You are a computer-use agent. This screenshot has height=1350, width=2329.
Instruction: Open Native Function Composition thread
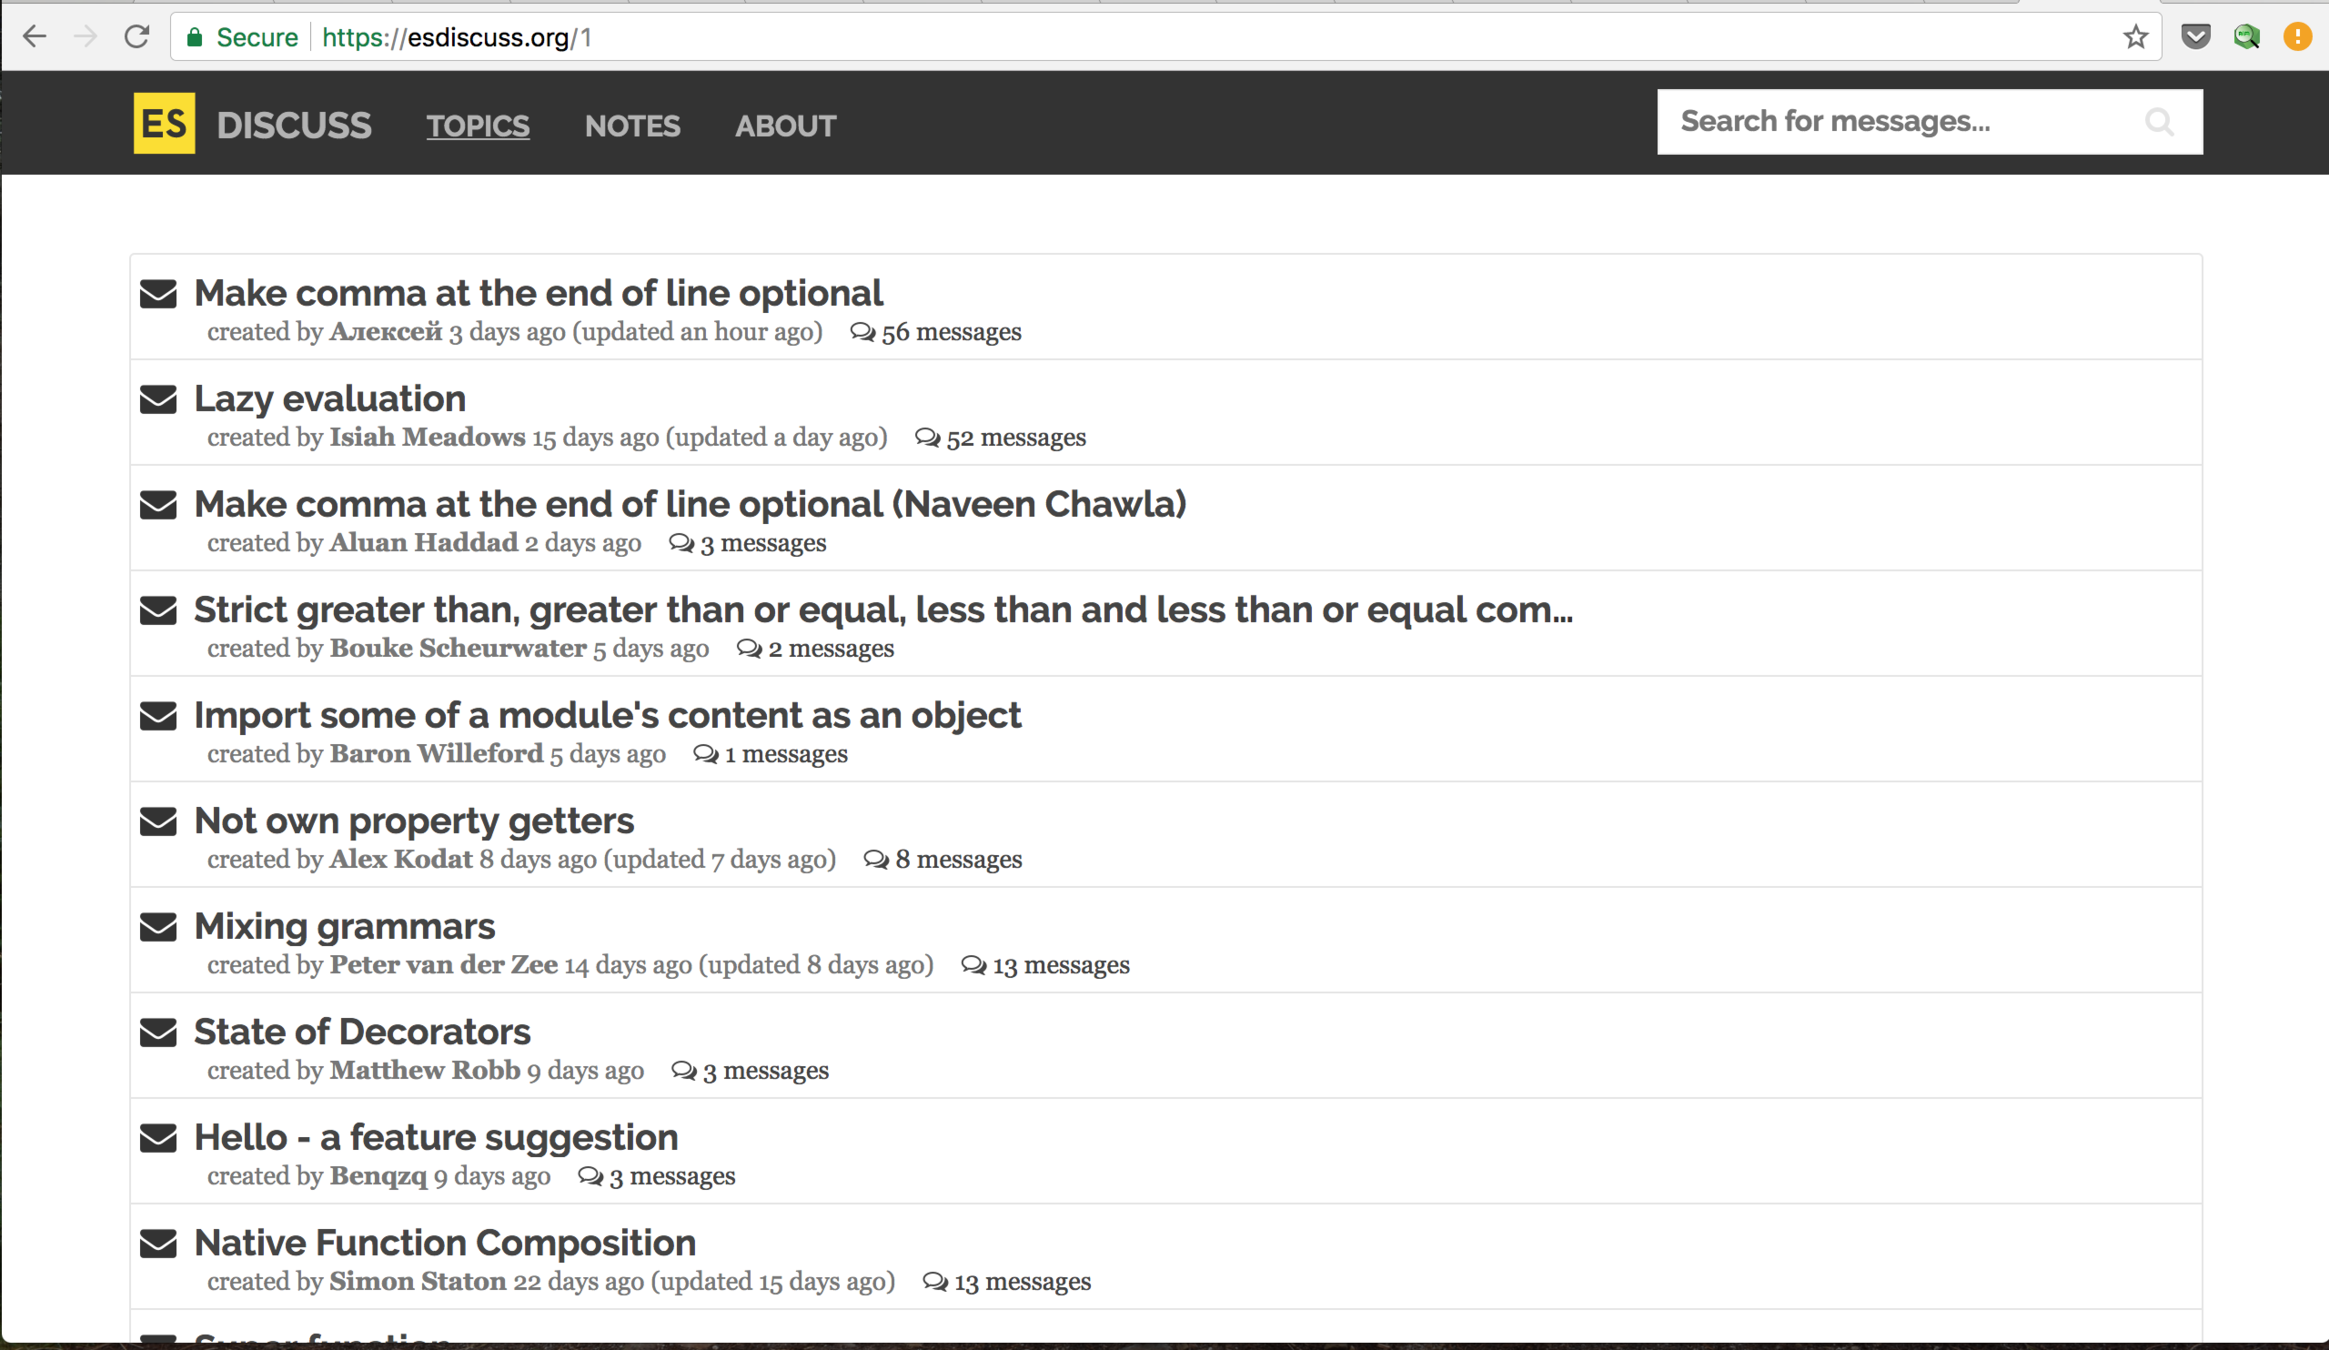click(x=445, y=1242)
